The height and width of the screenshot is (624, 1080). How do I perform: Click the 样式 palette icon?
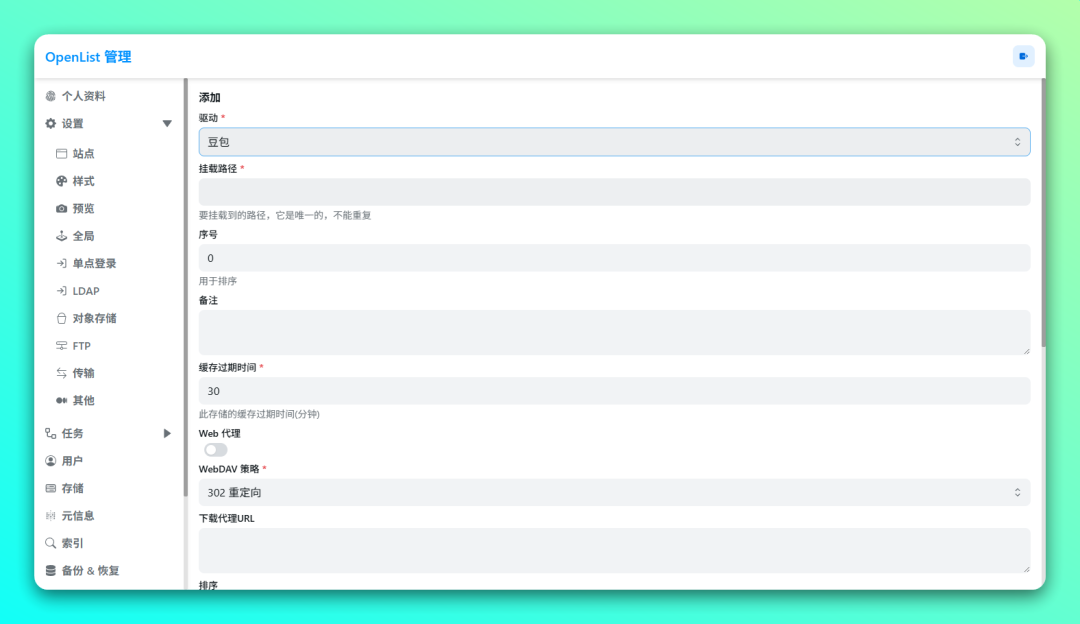pyautogui.click(x=62, y=181)
